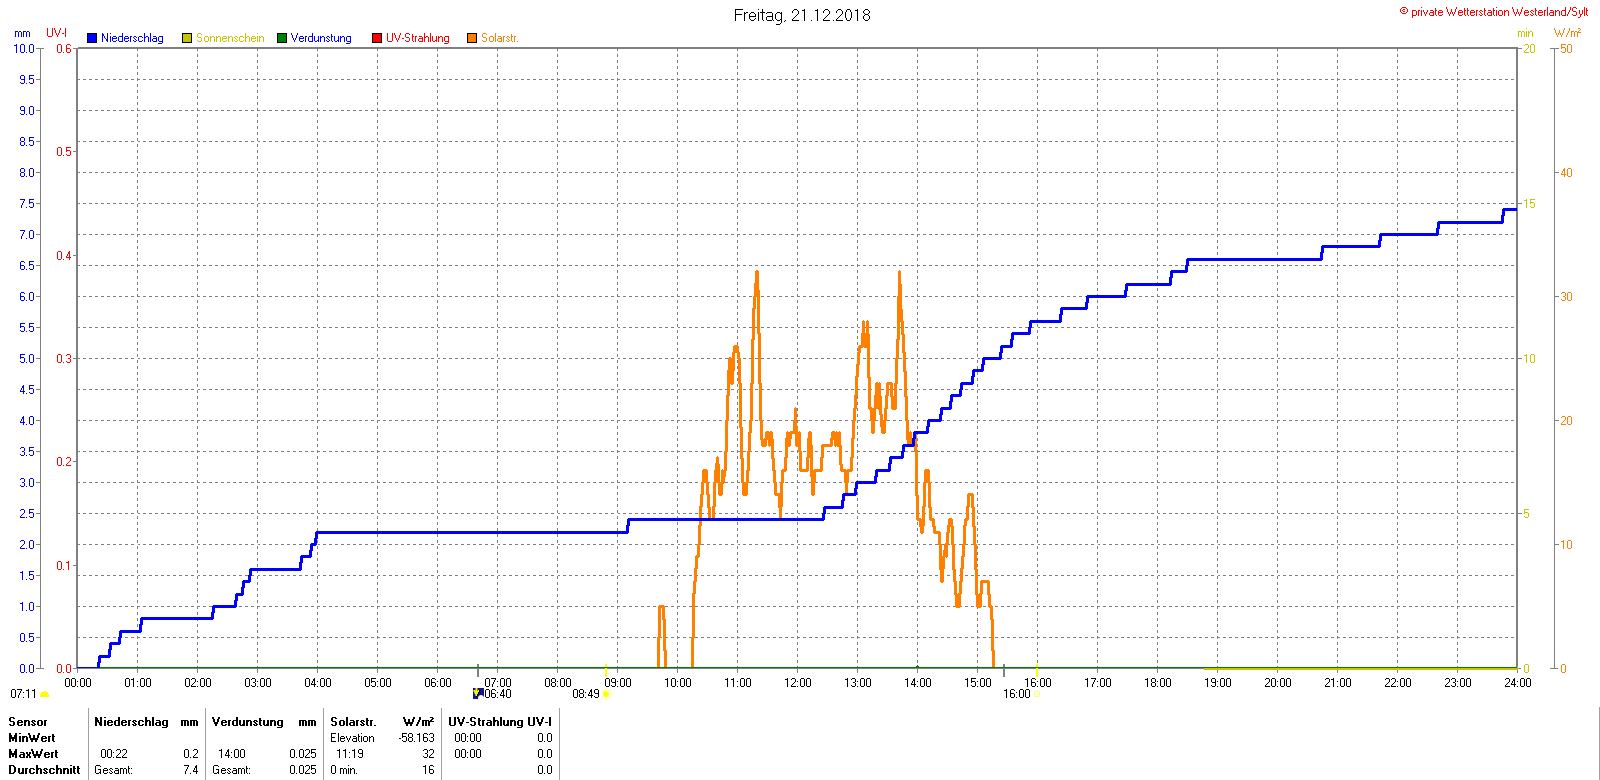Select the orange "Solarstr." legend label

pos(500,38)
